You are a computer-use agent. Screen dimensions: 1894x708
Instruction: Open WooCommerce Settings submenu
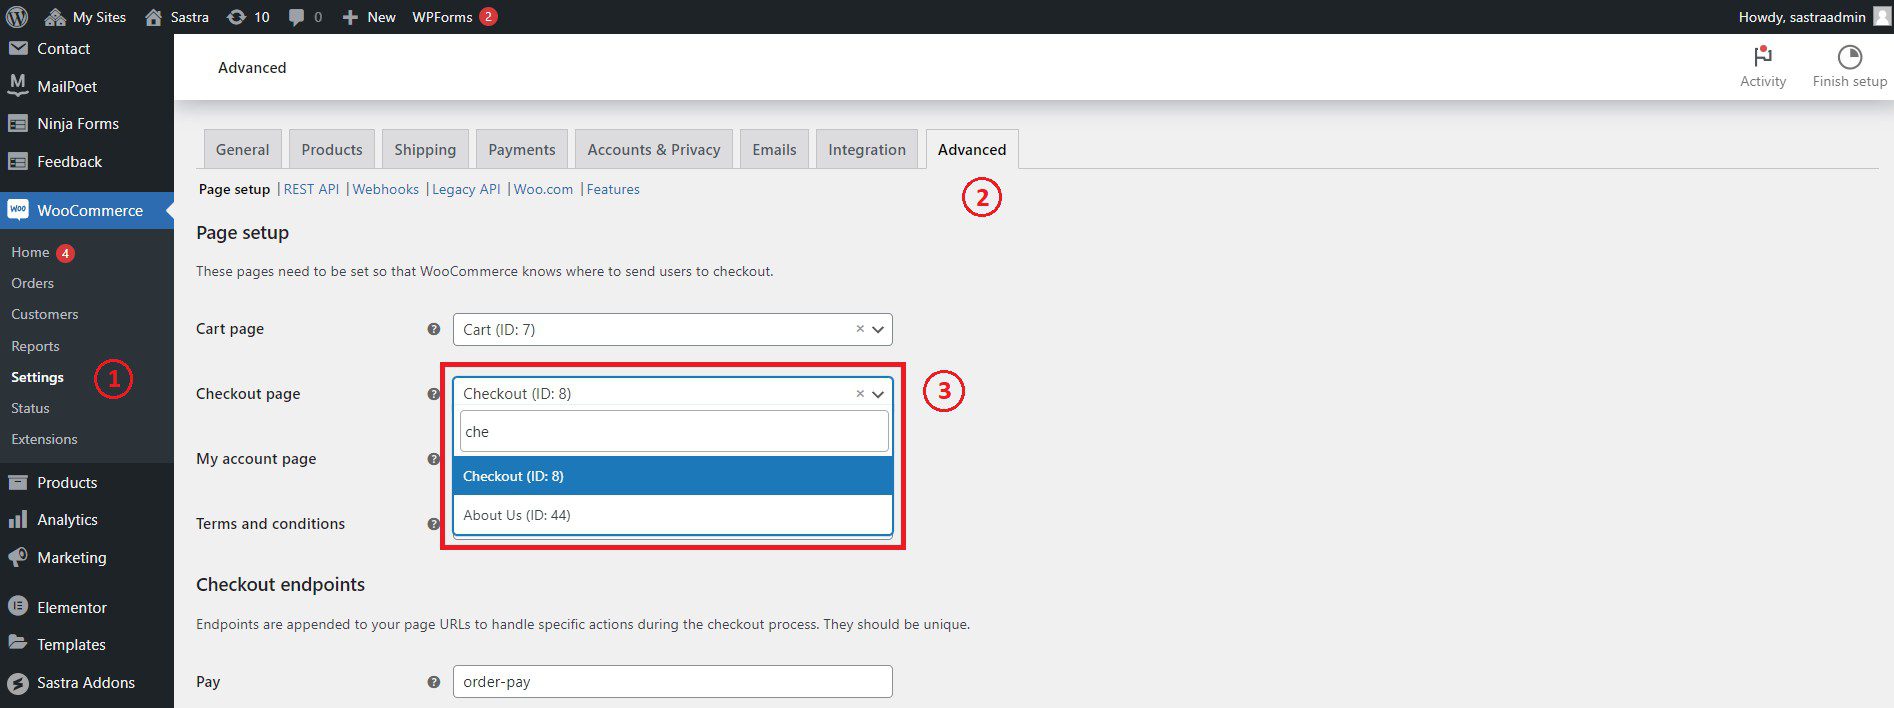click(x=37, y=377)
